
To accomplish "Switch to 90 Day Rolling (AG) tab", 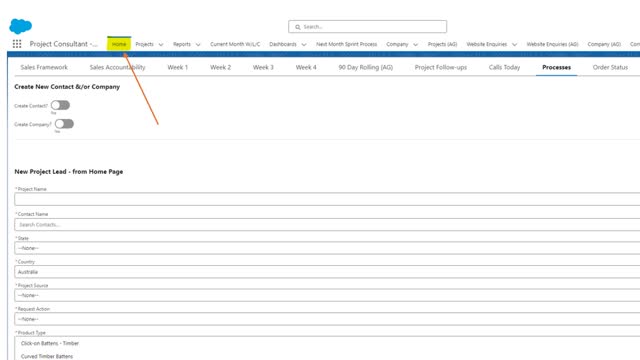I will click(366, 67).
